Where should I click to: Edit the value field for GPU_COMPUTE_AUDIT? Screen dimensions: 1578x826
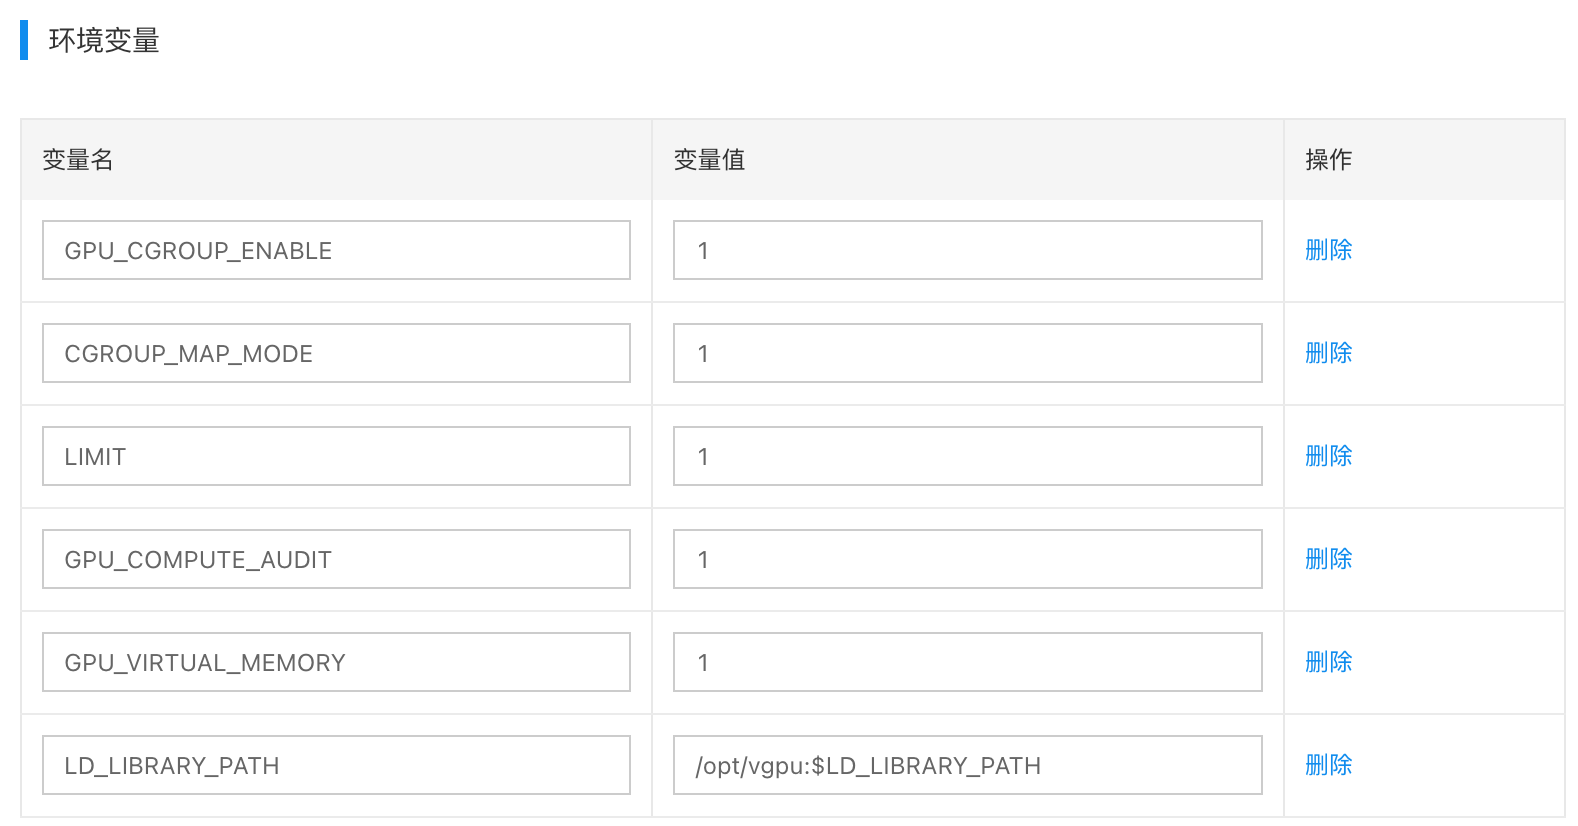(967, 559)
